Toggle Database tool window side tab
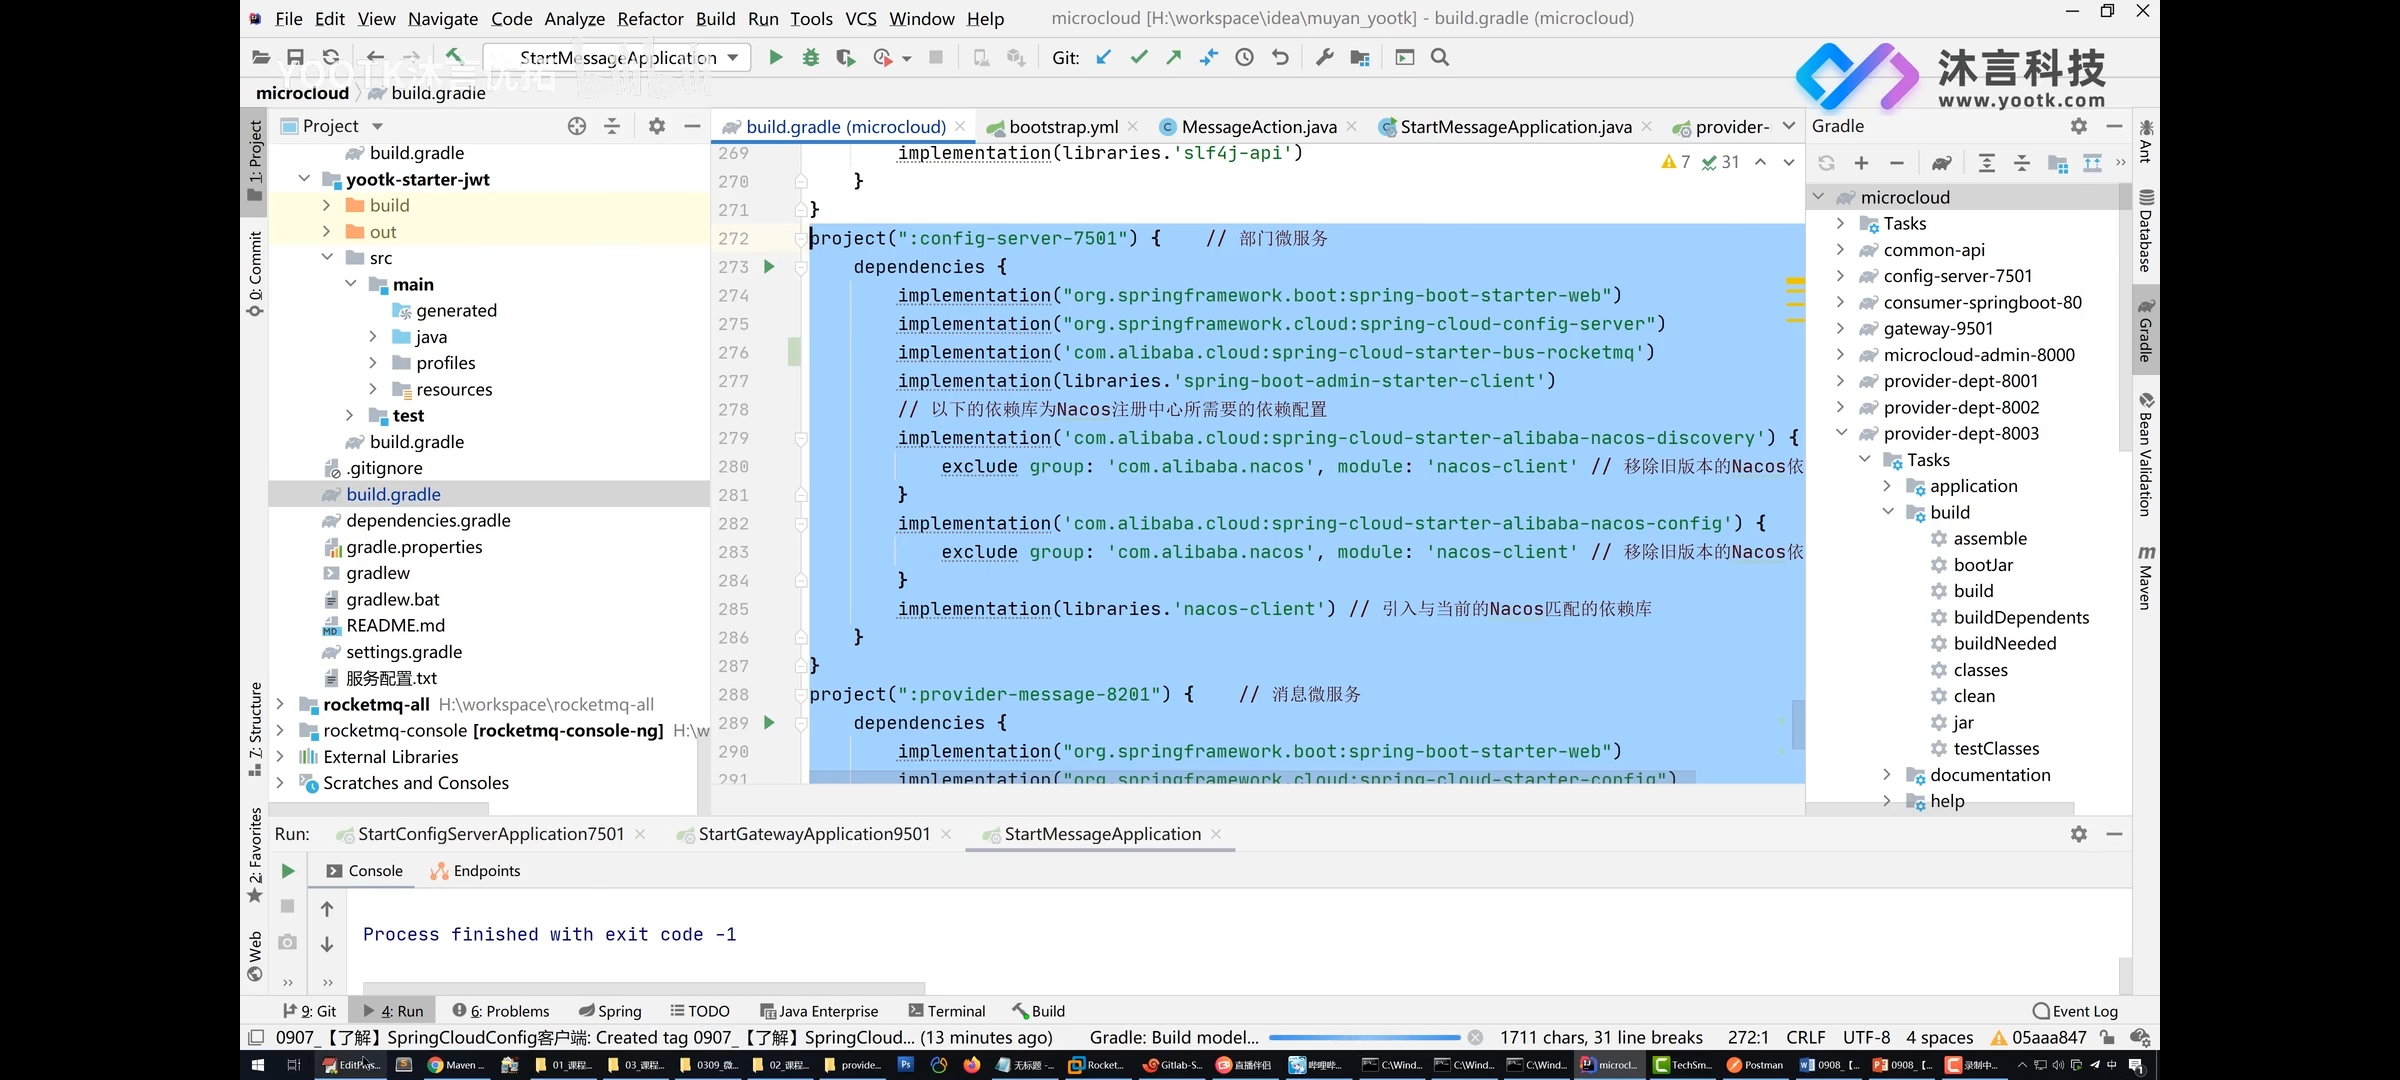This screenshot has height=1080, width=2400. coord(2146,229)
